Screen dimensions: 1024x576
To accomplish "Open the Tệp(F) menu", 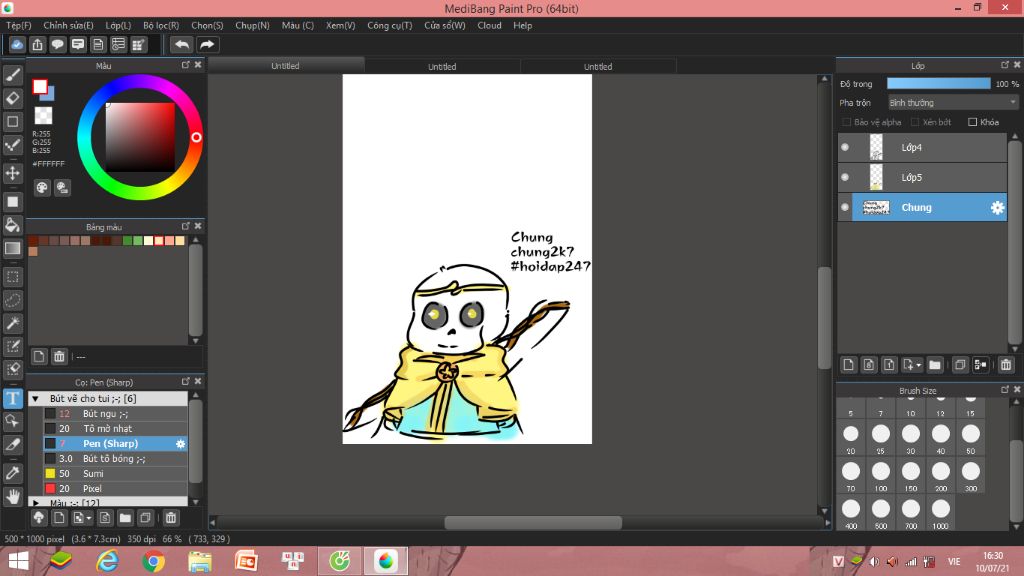I will click(x=19, y=25).
